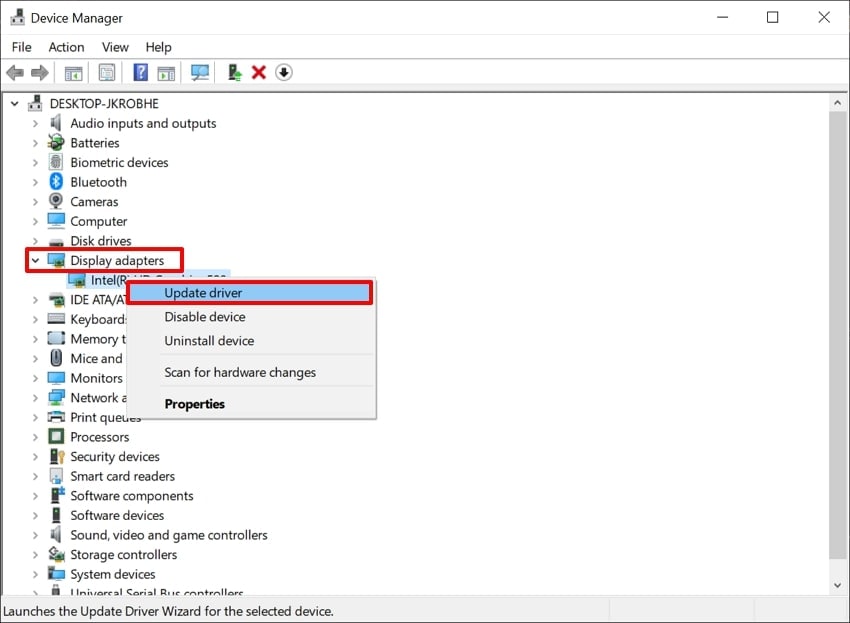The height and width of the screenshot is (623, 850).
Task: Click the Disable device down-arrow toolbar icon
Action: (283, 71)
